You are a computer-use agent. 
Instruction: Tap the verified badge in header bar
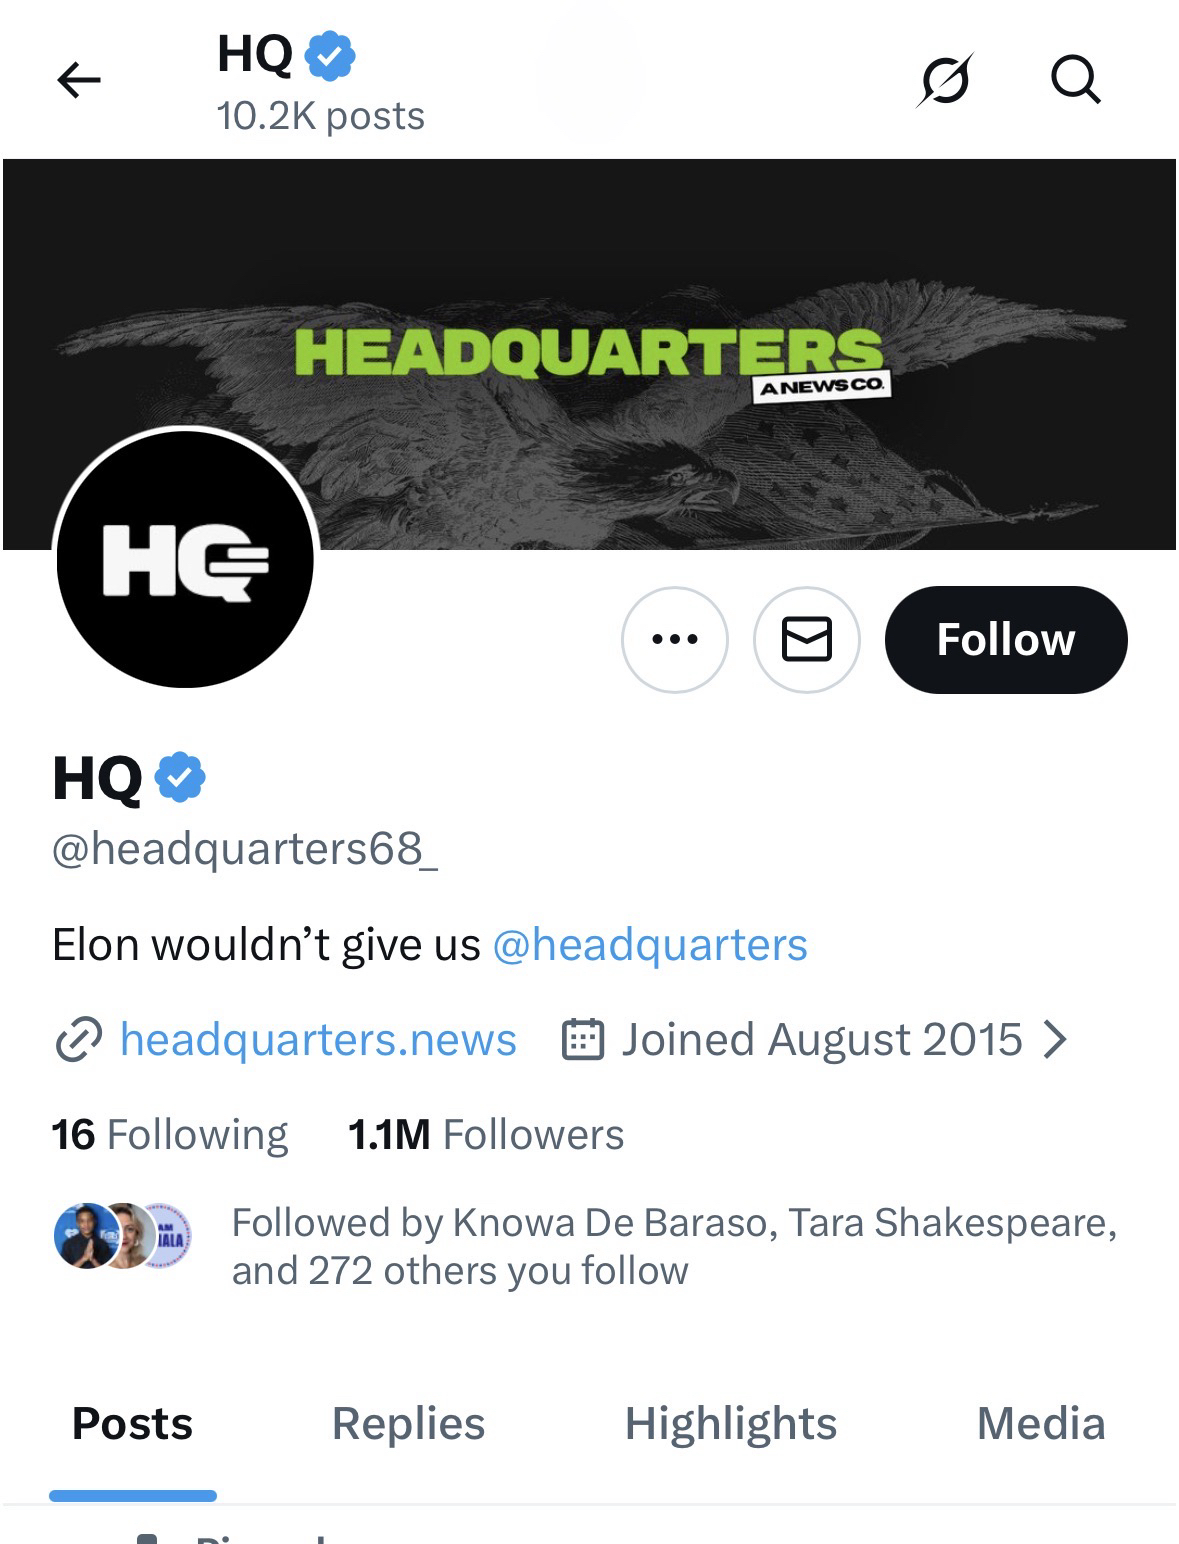pos(329,55)
